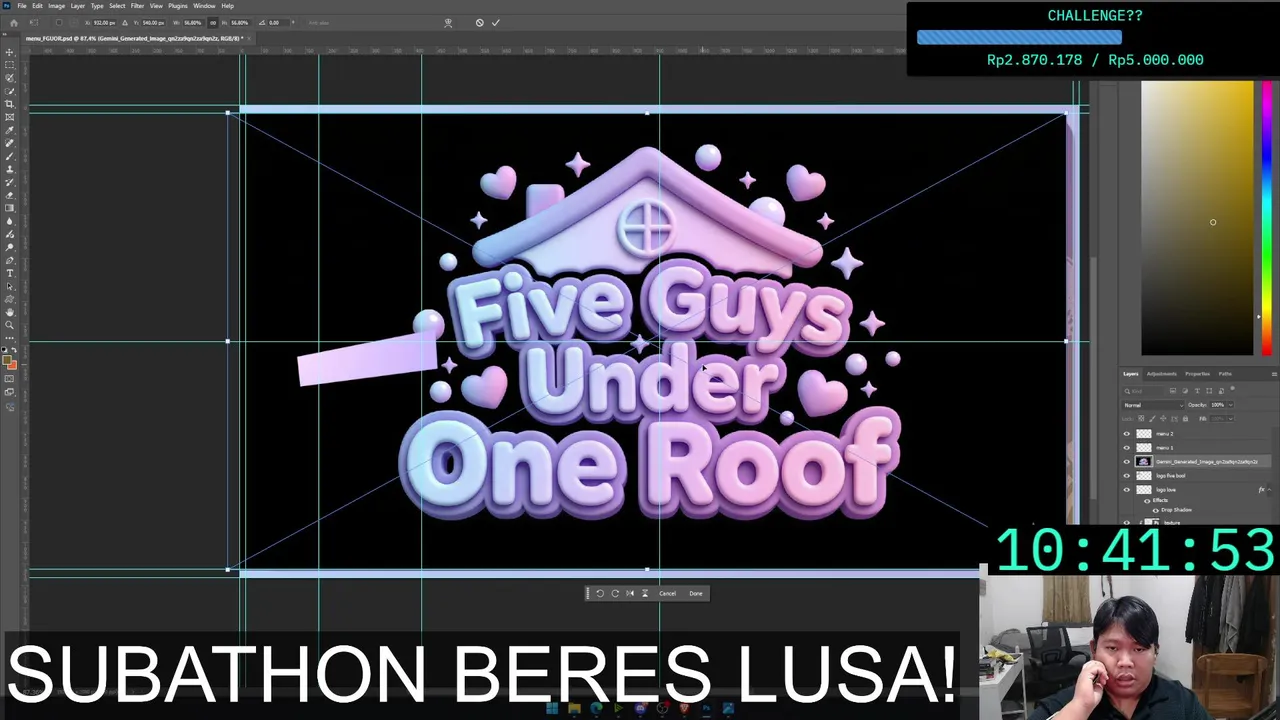Click the Cancel transform icon in options bar
Screen dimensions: 1280x720
479,22
